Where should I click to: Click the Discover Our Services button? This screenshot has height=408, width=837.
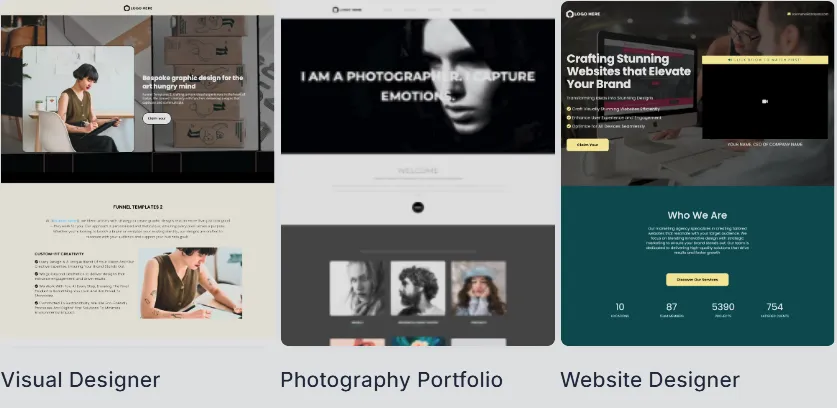(697, 279)
